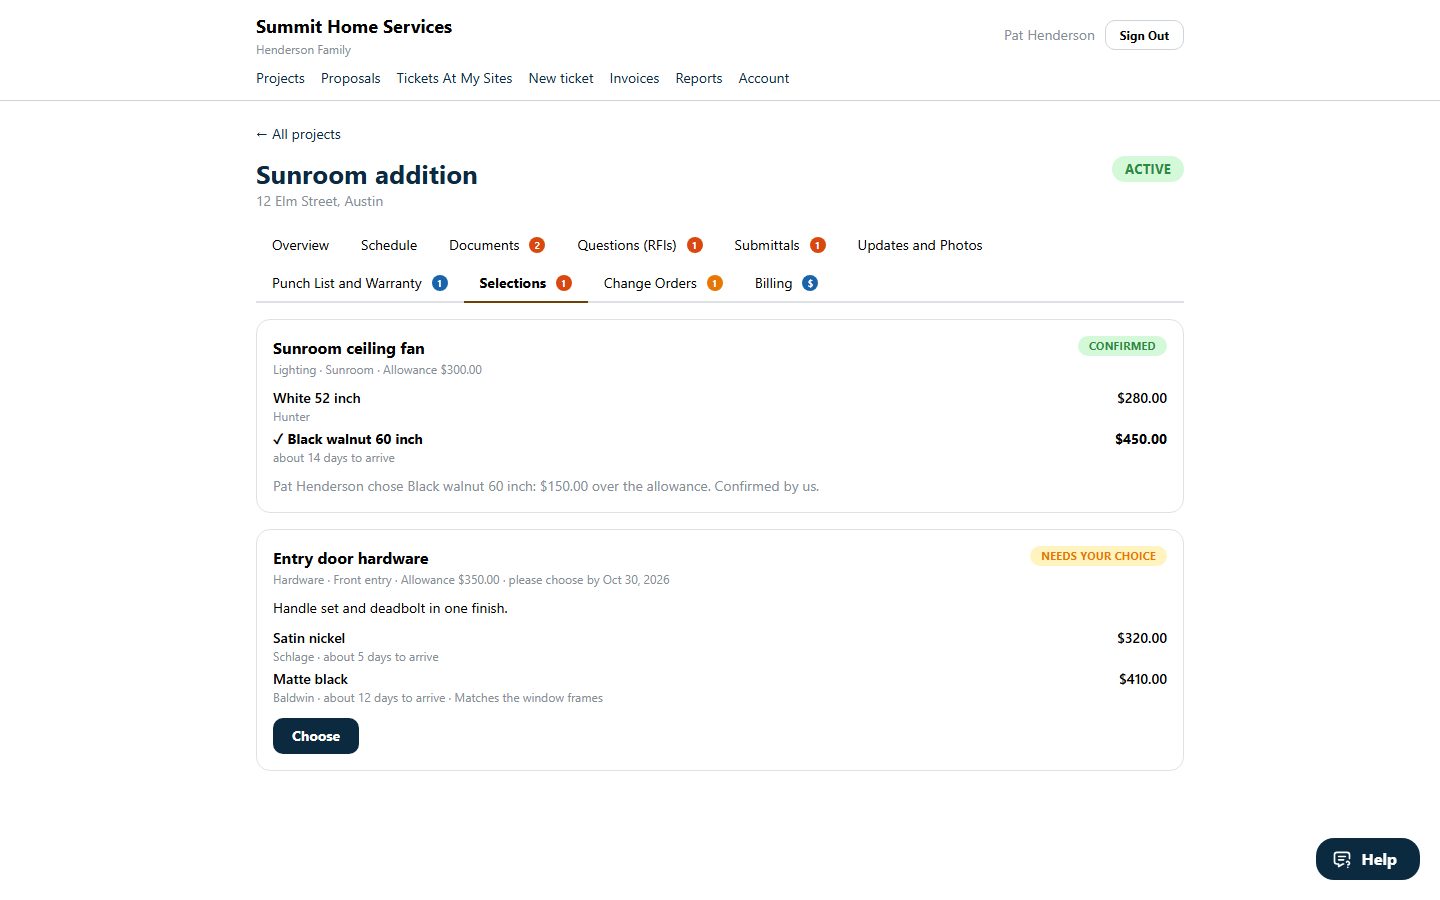Click the Billing dollar badge

coord(810,283)
